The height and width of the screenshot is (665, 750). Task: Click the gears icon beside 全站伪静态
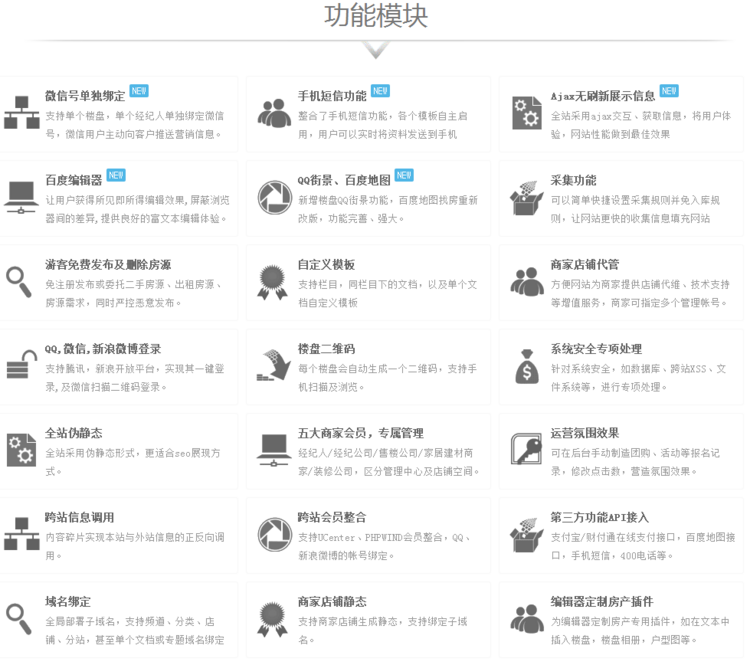[x=22, y=450]
